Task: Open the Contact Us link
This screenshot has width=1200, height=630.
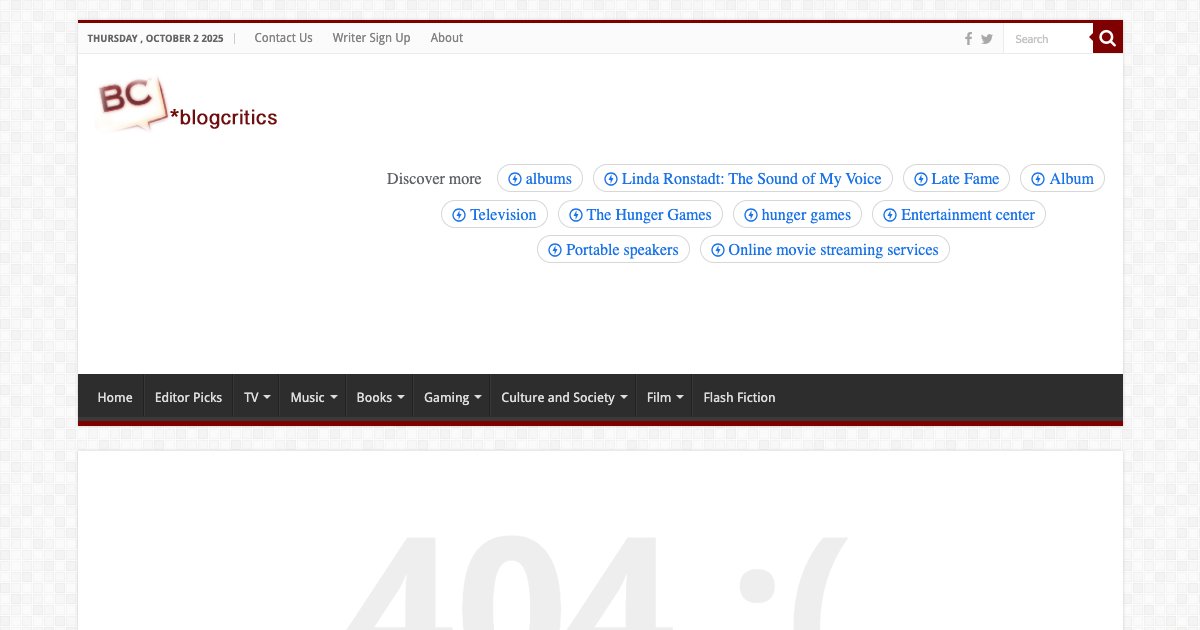Action: click(283, 38)
